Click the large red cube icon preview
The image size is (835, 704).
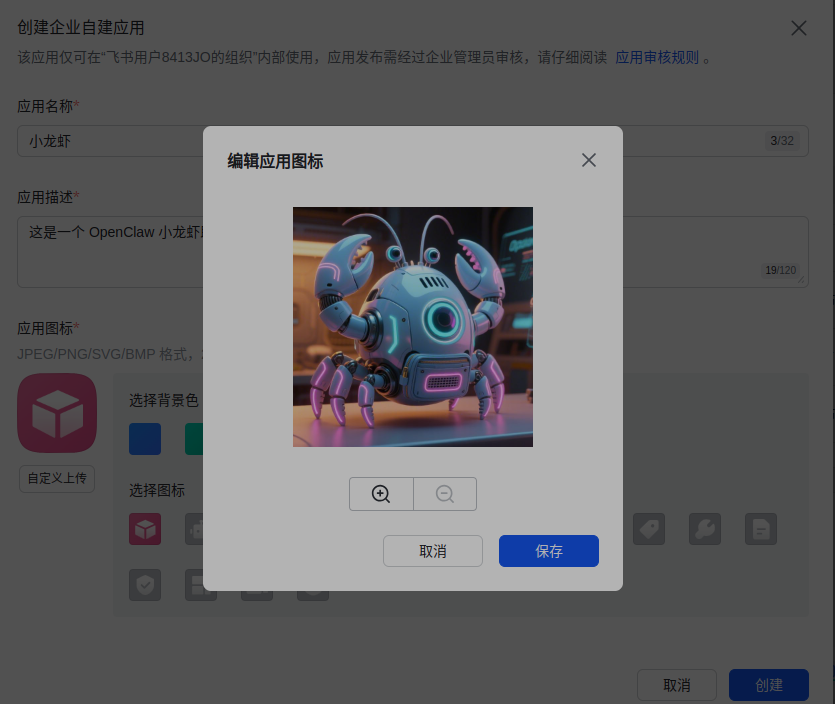(57, 413)
